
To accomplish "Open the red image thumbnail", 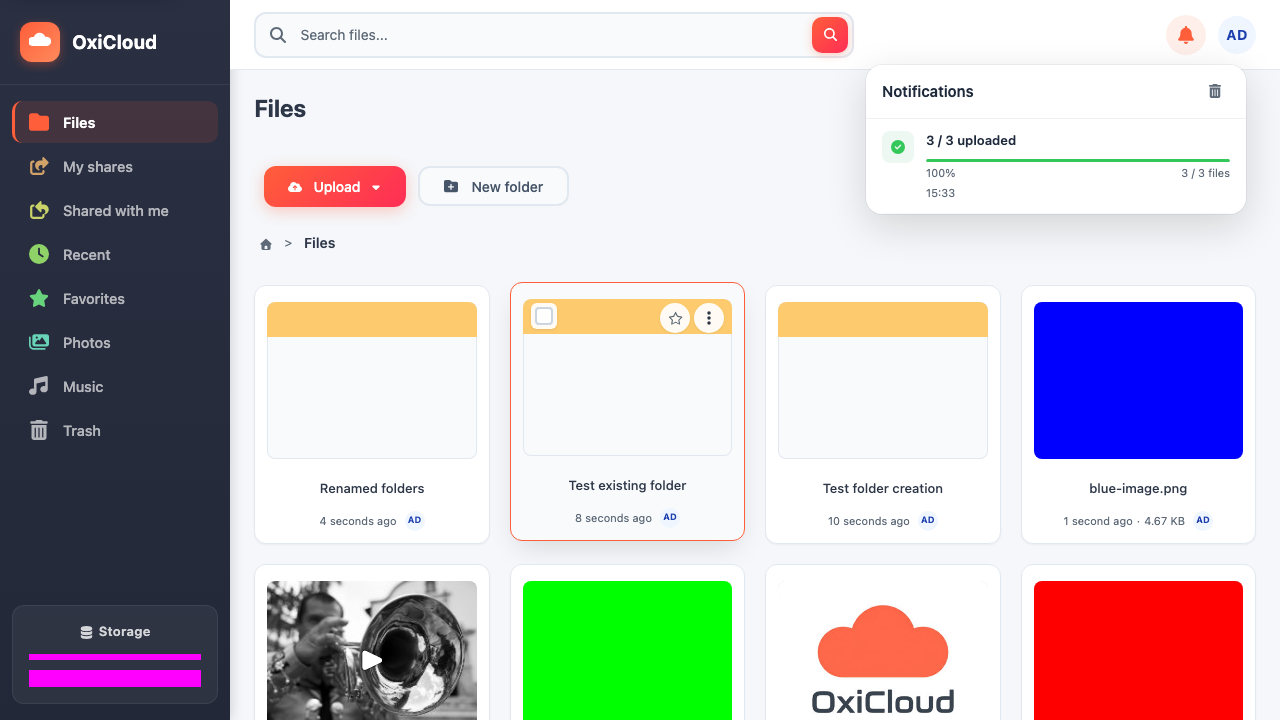I will click(x=1138, y=650).
